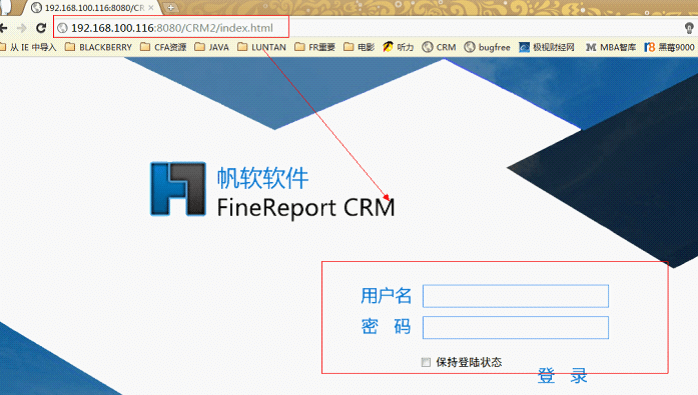Screen dimensions: 698x395
Task: Open a new tab with the plus button
Action: (x=170, y=8)
